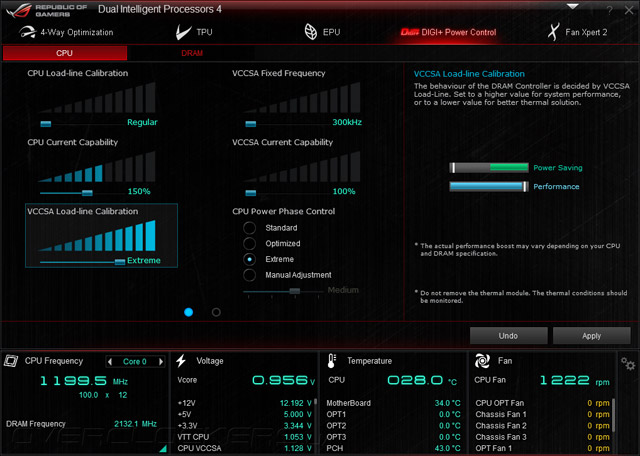
Task: Open the EPU tab
Action: pyautogui.click(x=322, y=32)
